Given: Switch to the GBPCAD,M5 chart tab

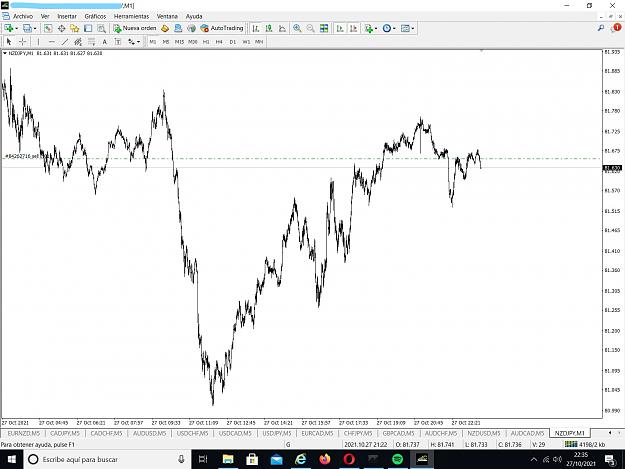Looking at the screenshot, I should pyautogui.click(x=399, y=433).
